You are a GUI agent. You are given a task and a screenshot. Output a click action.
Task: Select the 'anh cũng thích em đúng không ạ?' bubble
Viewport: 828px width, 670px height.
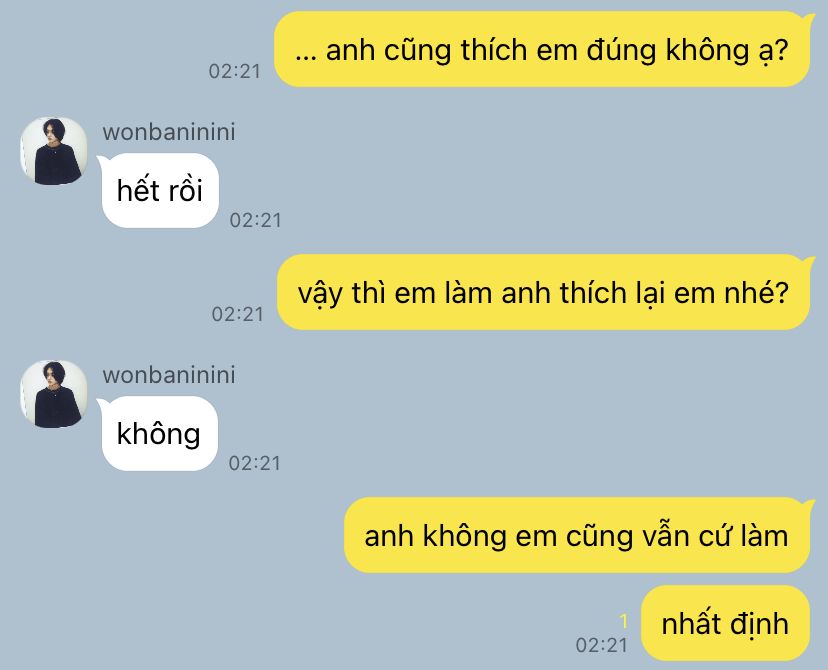pos(542,49)
